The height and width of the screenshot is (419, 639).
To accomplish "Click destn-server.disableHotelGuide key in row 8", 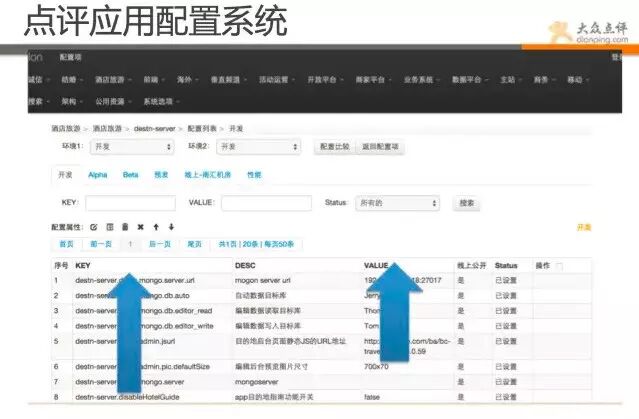I will click(x=127, y=397).
